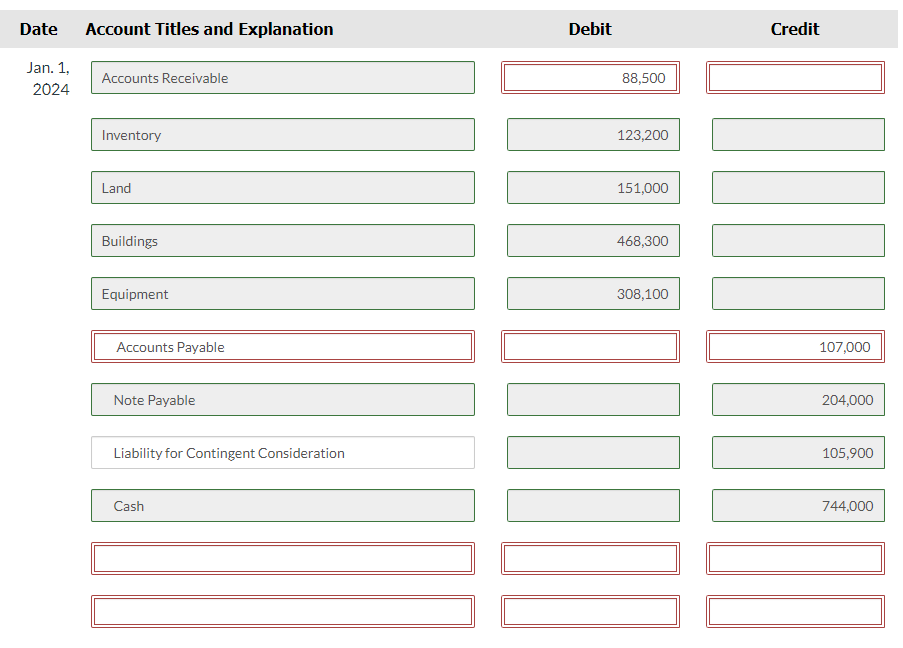This screenshot has width=903, height=648.
Task: Select the empty debit field in the last row
Action: [590, 611]
